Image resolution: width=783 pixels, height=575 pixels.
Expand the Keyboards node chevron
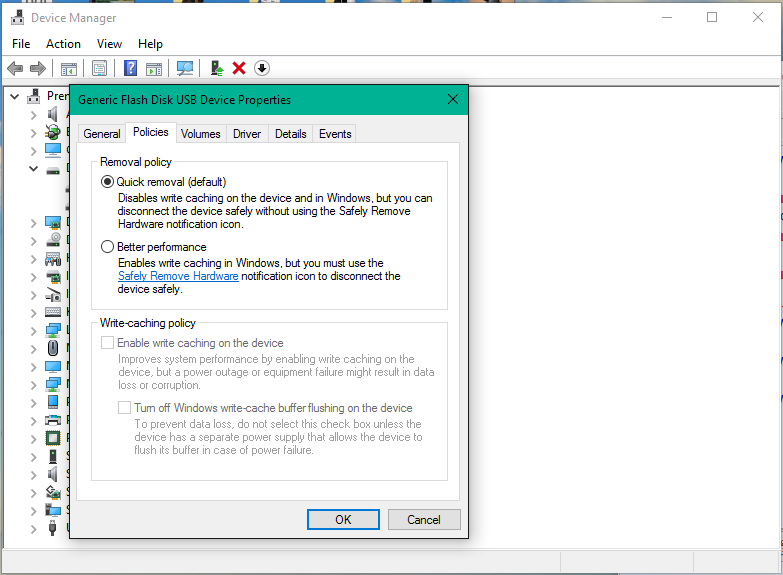[33, 313]
